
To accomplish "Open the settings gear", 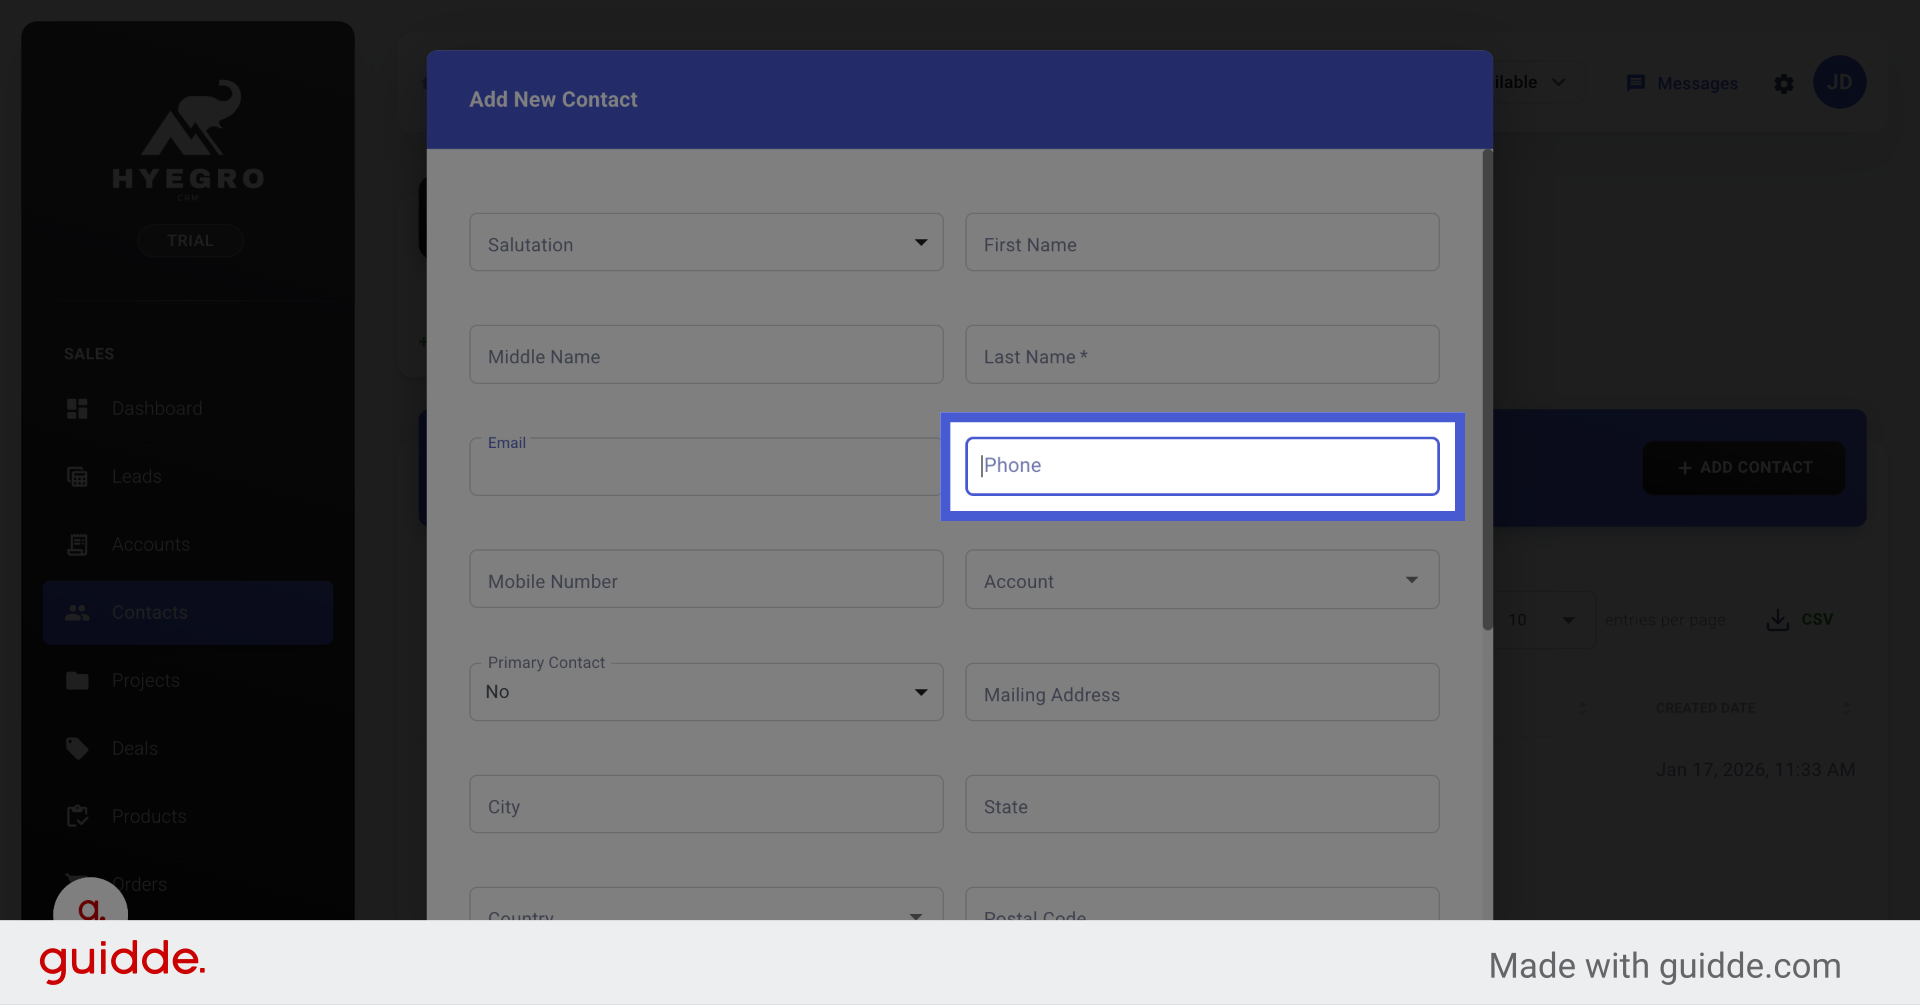I will 1784,84.
